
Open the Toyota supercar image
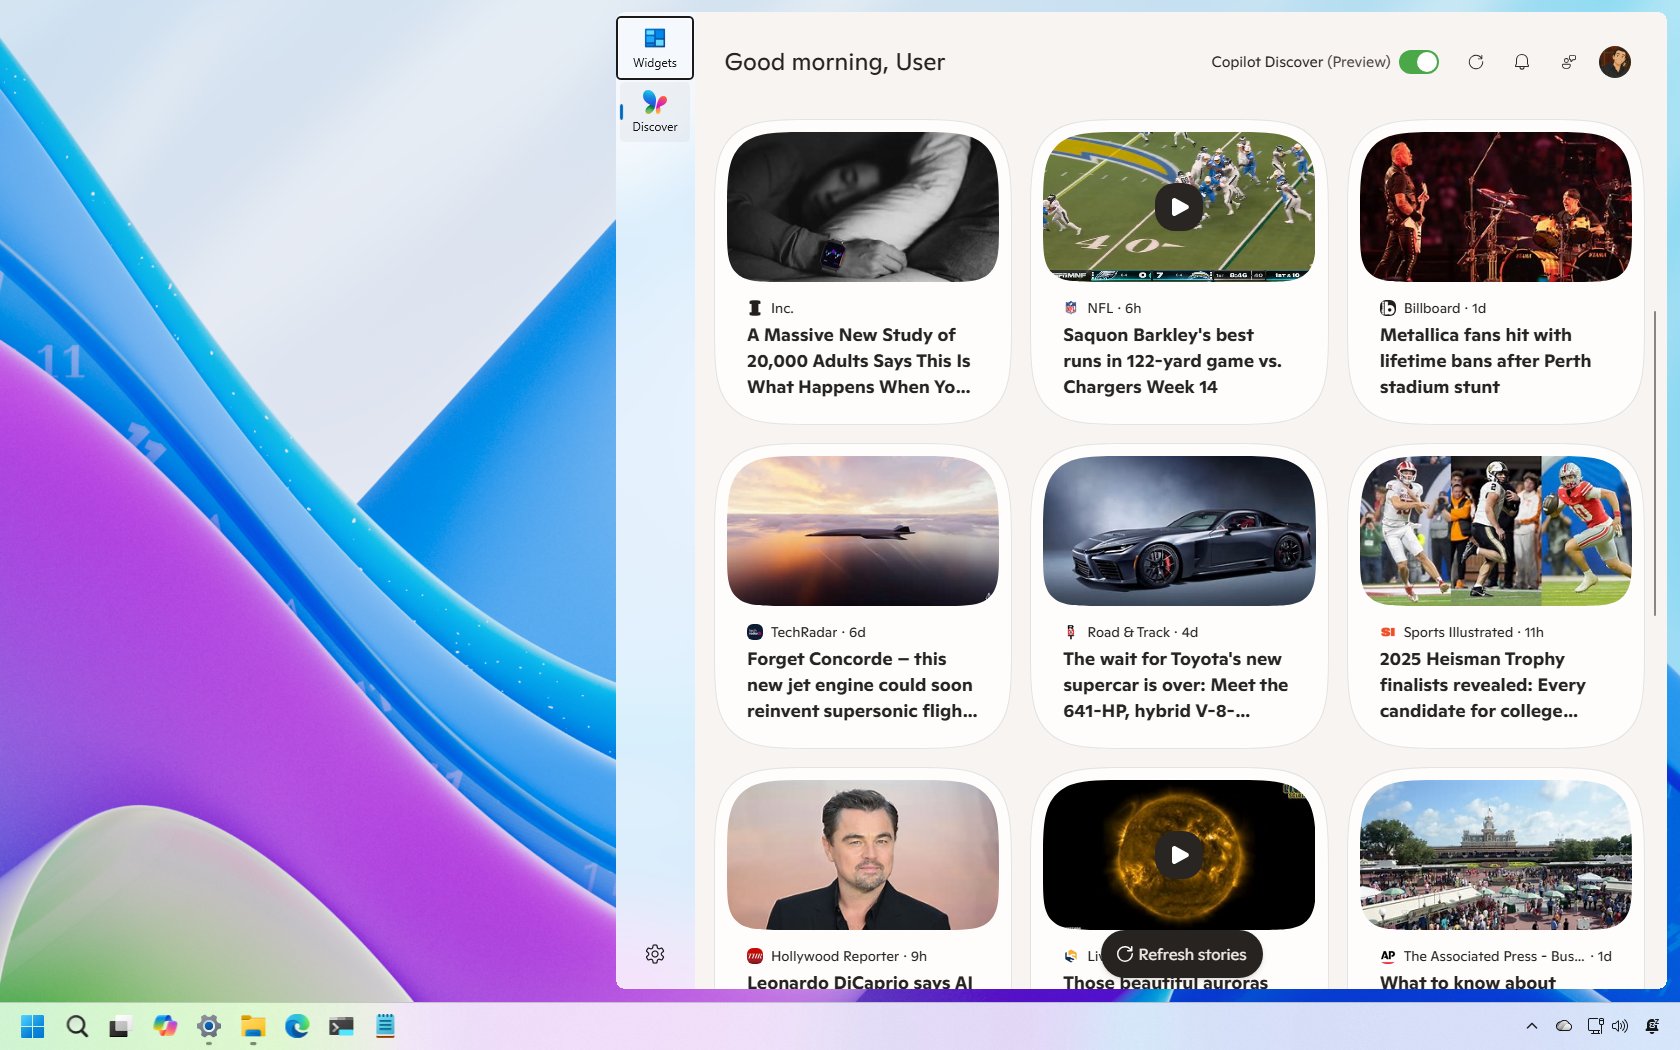(x=1179, y=531)
